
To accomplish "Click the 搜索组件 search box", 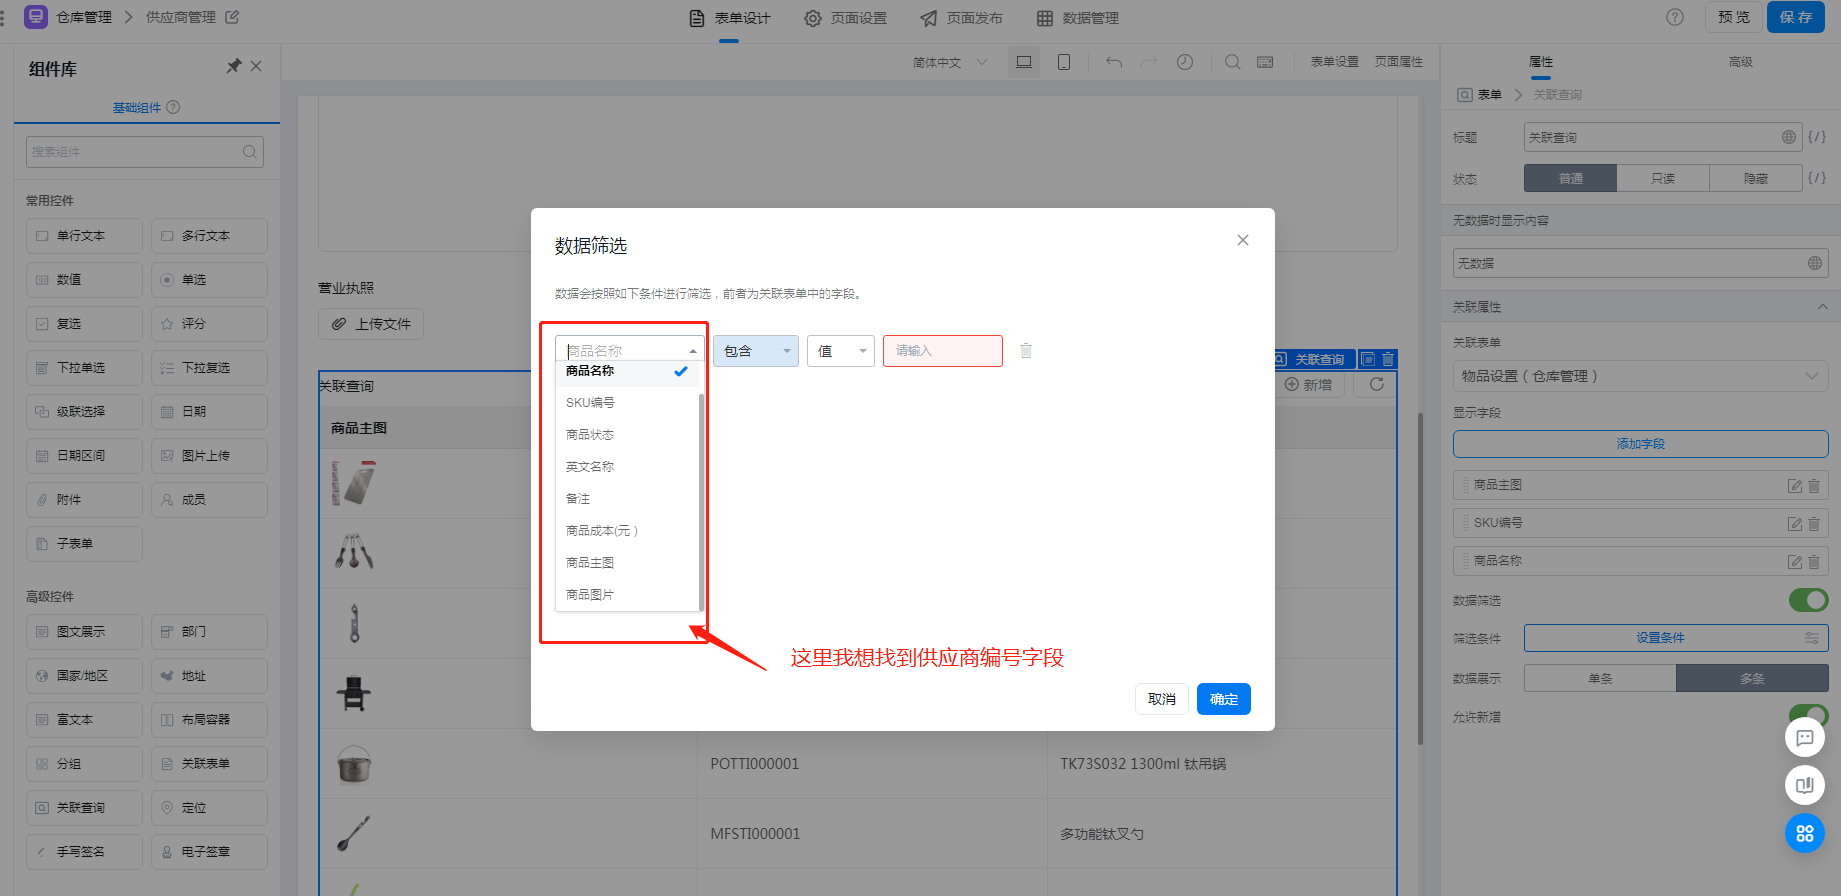I will point(145,152).
